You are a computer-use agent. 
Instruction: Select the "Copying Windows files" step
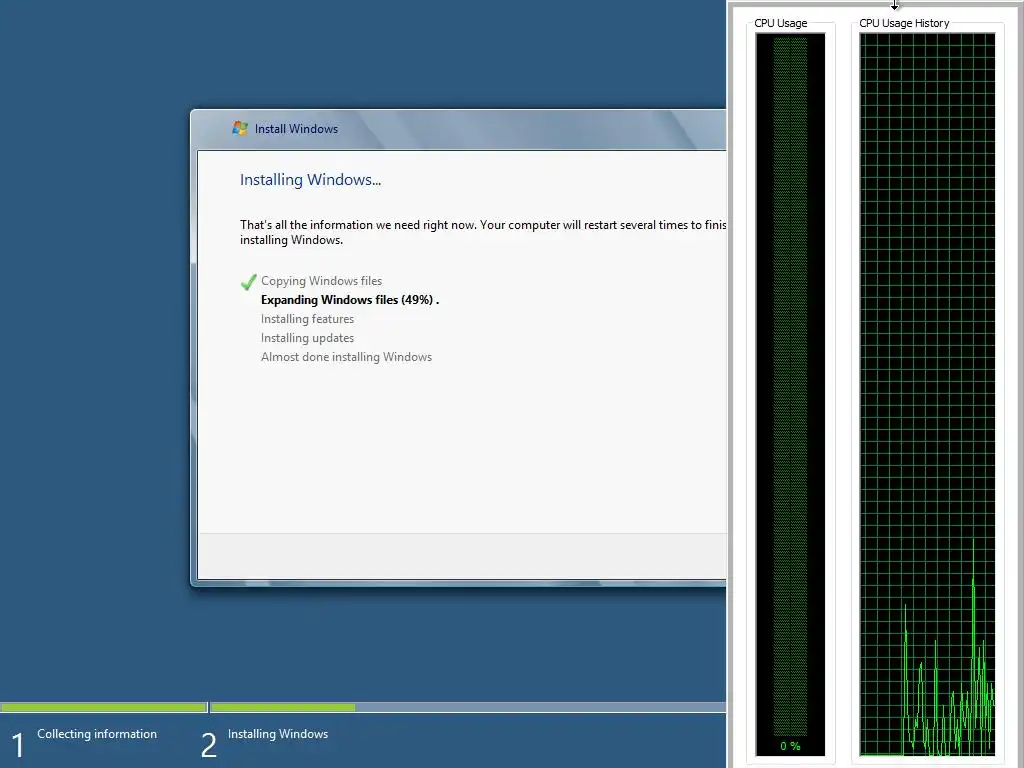(321, 281)
